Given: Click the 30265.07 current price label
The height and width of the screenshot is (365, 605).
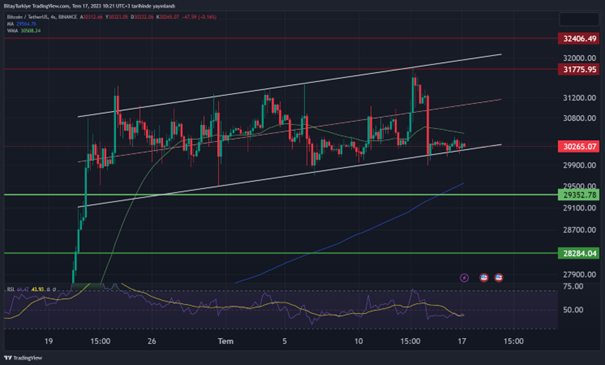Looking at the screenshot, I should click(578, 147).
